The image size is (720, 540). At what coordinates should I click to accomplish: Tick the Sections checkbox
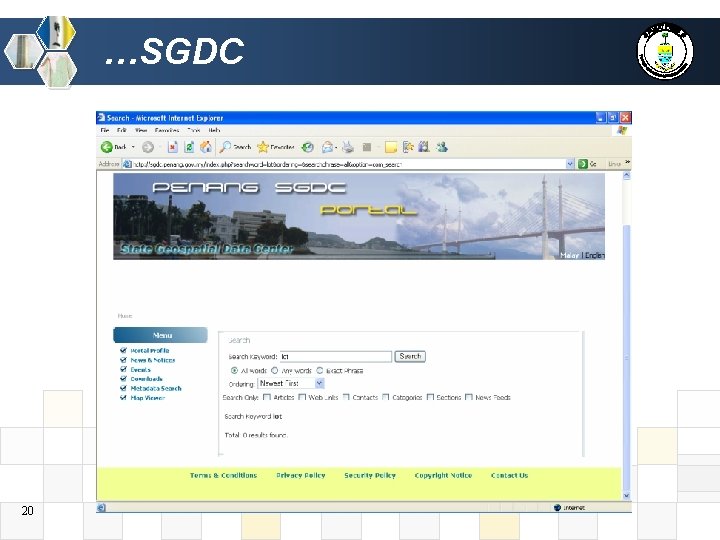tap(430, 397)
